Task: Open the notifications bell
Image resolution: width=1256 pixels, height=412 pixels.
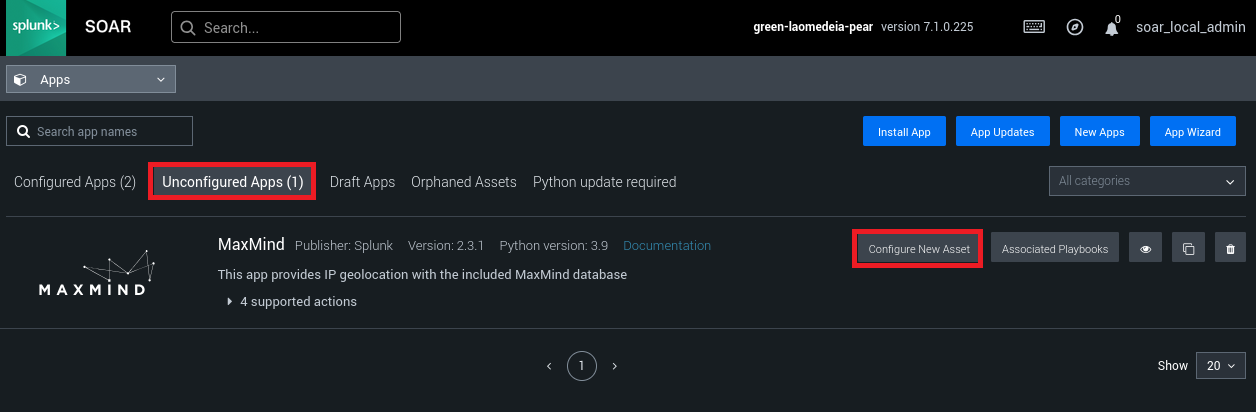Action: (1112, 28)
